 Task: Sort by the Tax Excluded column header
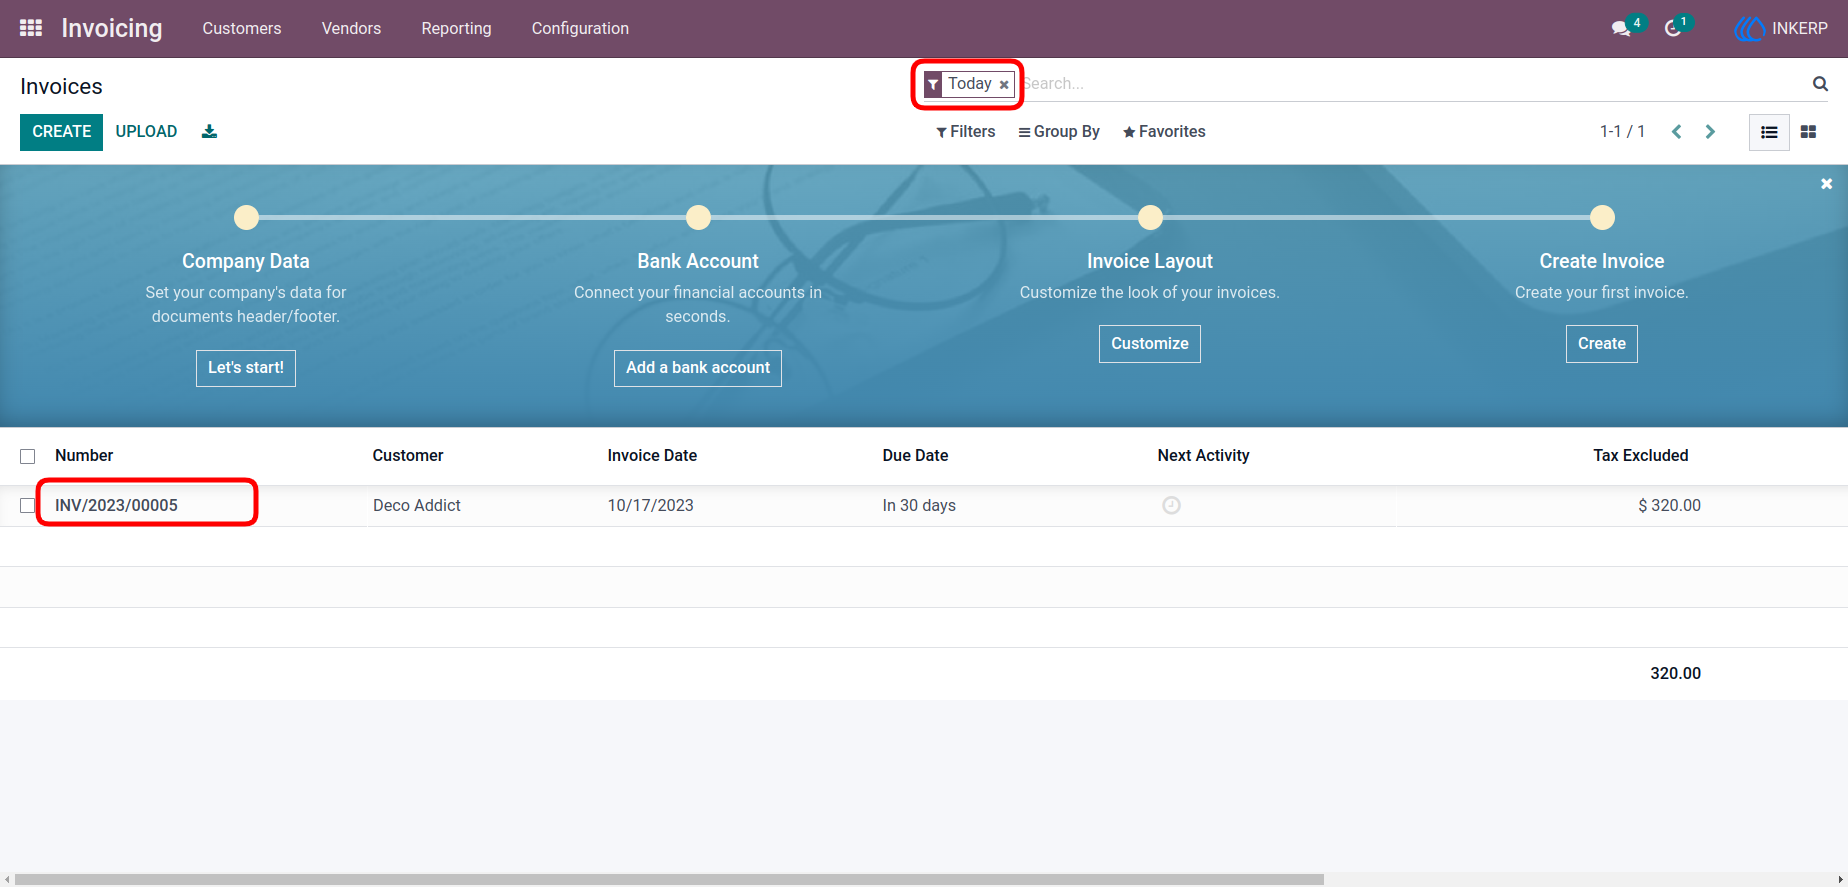click(1641, 456)
